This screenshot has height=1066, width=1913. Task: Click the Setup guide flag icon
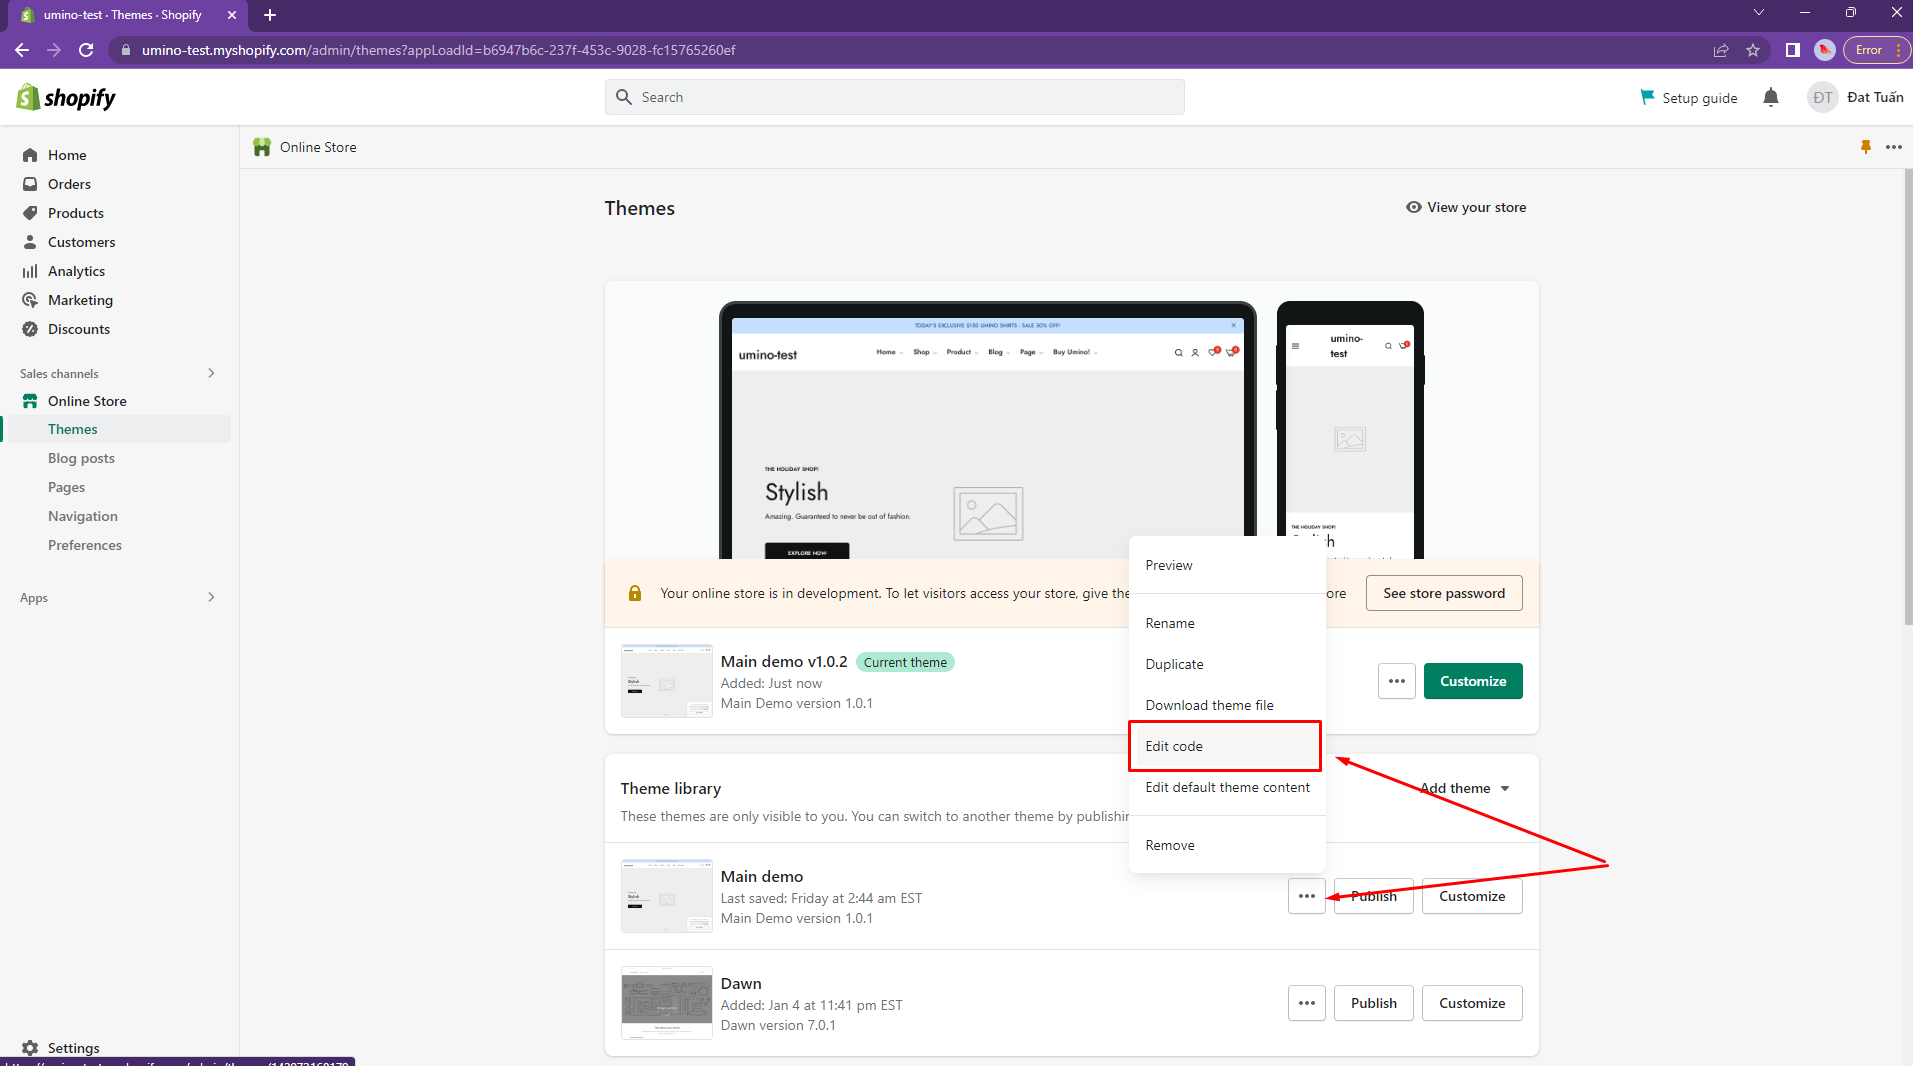point(1647,97)
